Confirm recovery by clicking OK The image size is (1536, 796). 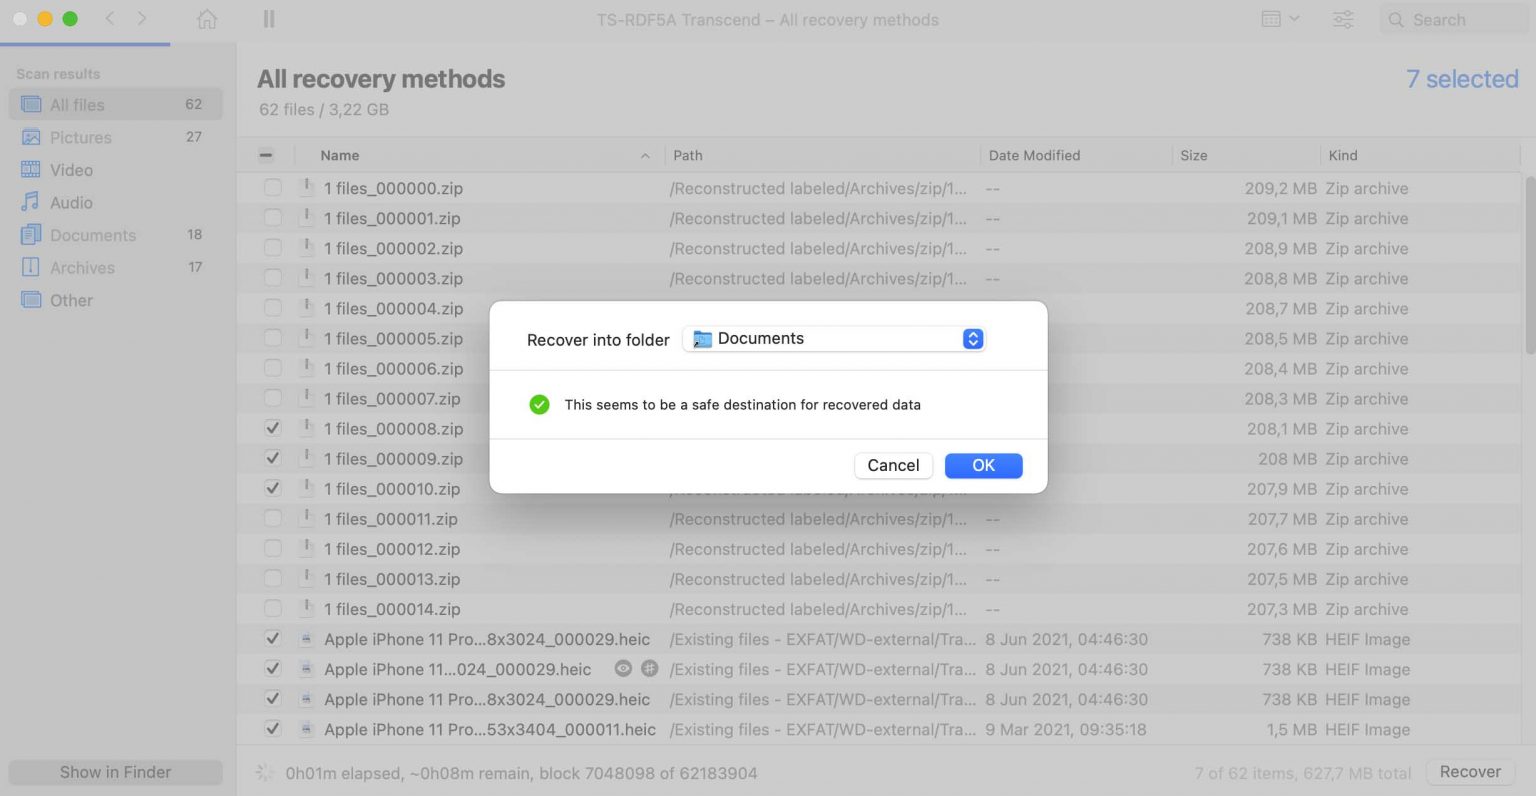(982, 465)
